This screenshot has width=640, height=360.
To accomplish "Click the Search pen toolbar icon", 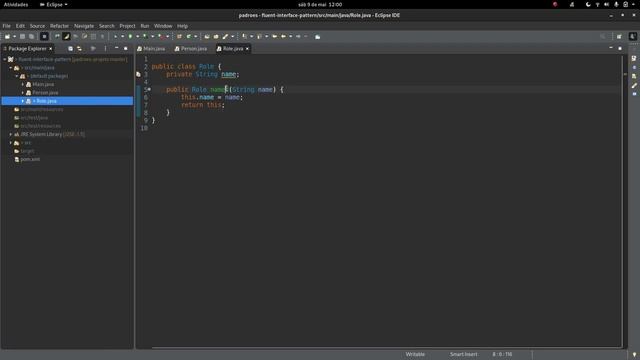I will [x=225, y=37].
